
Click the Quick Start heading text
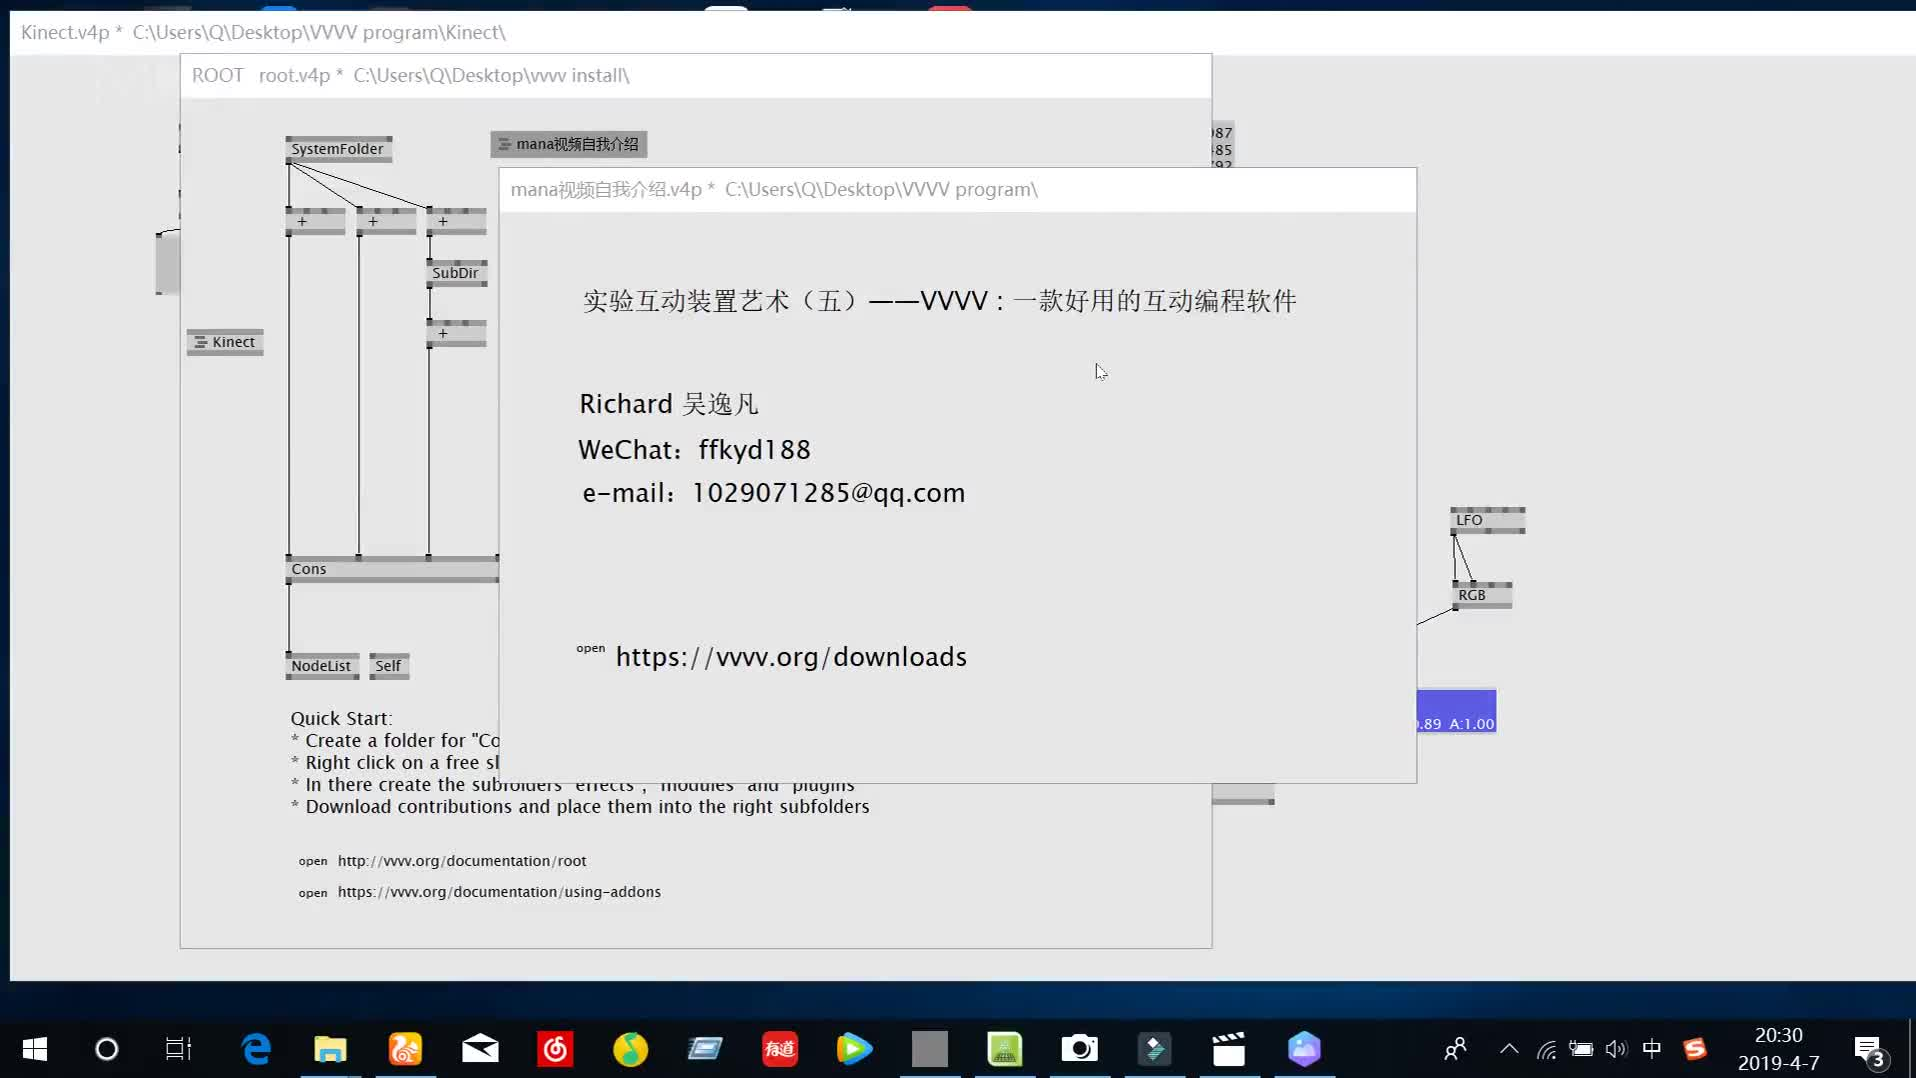pyautogui.click(x=341, y=719)
